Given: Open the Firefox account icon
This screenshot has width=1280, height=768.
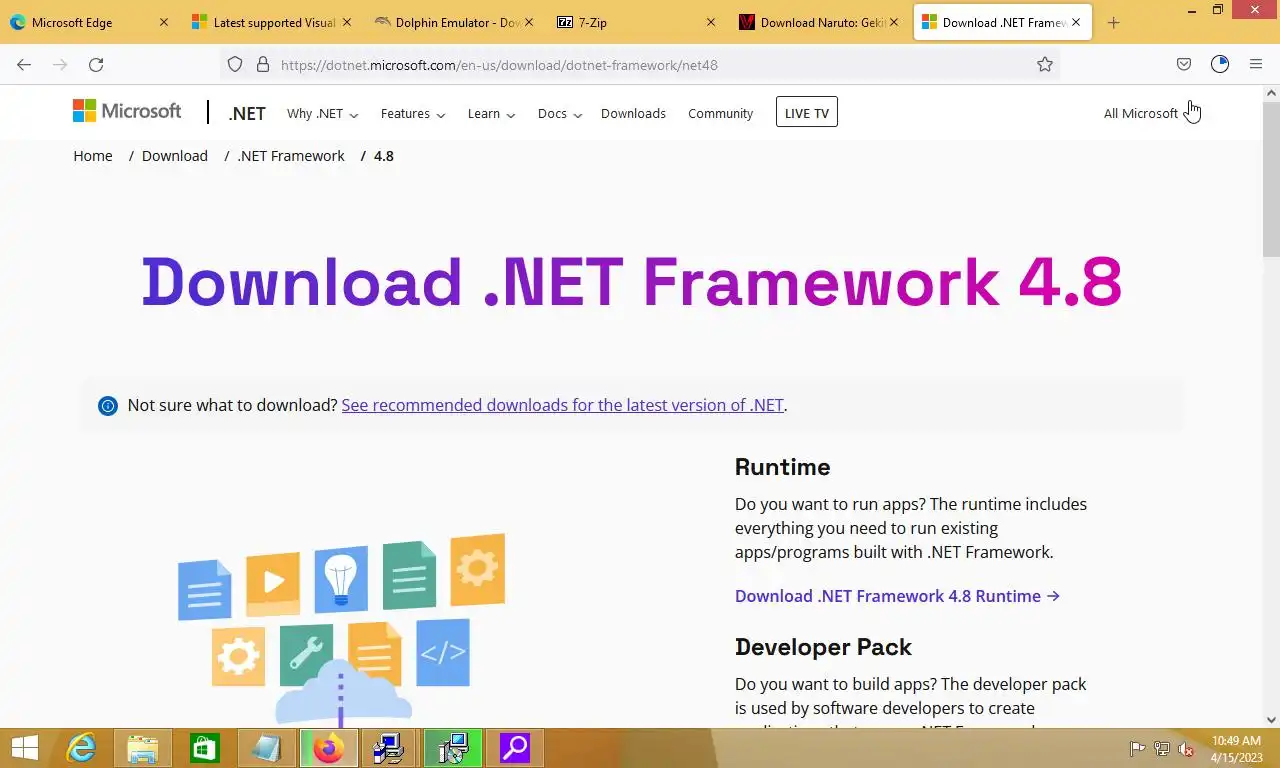Looking at the screenshot, I should click(x=1220, y=64).
